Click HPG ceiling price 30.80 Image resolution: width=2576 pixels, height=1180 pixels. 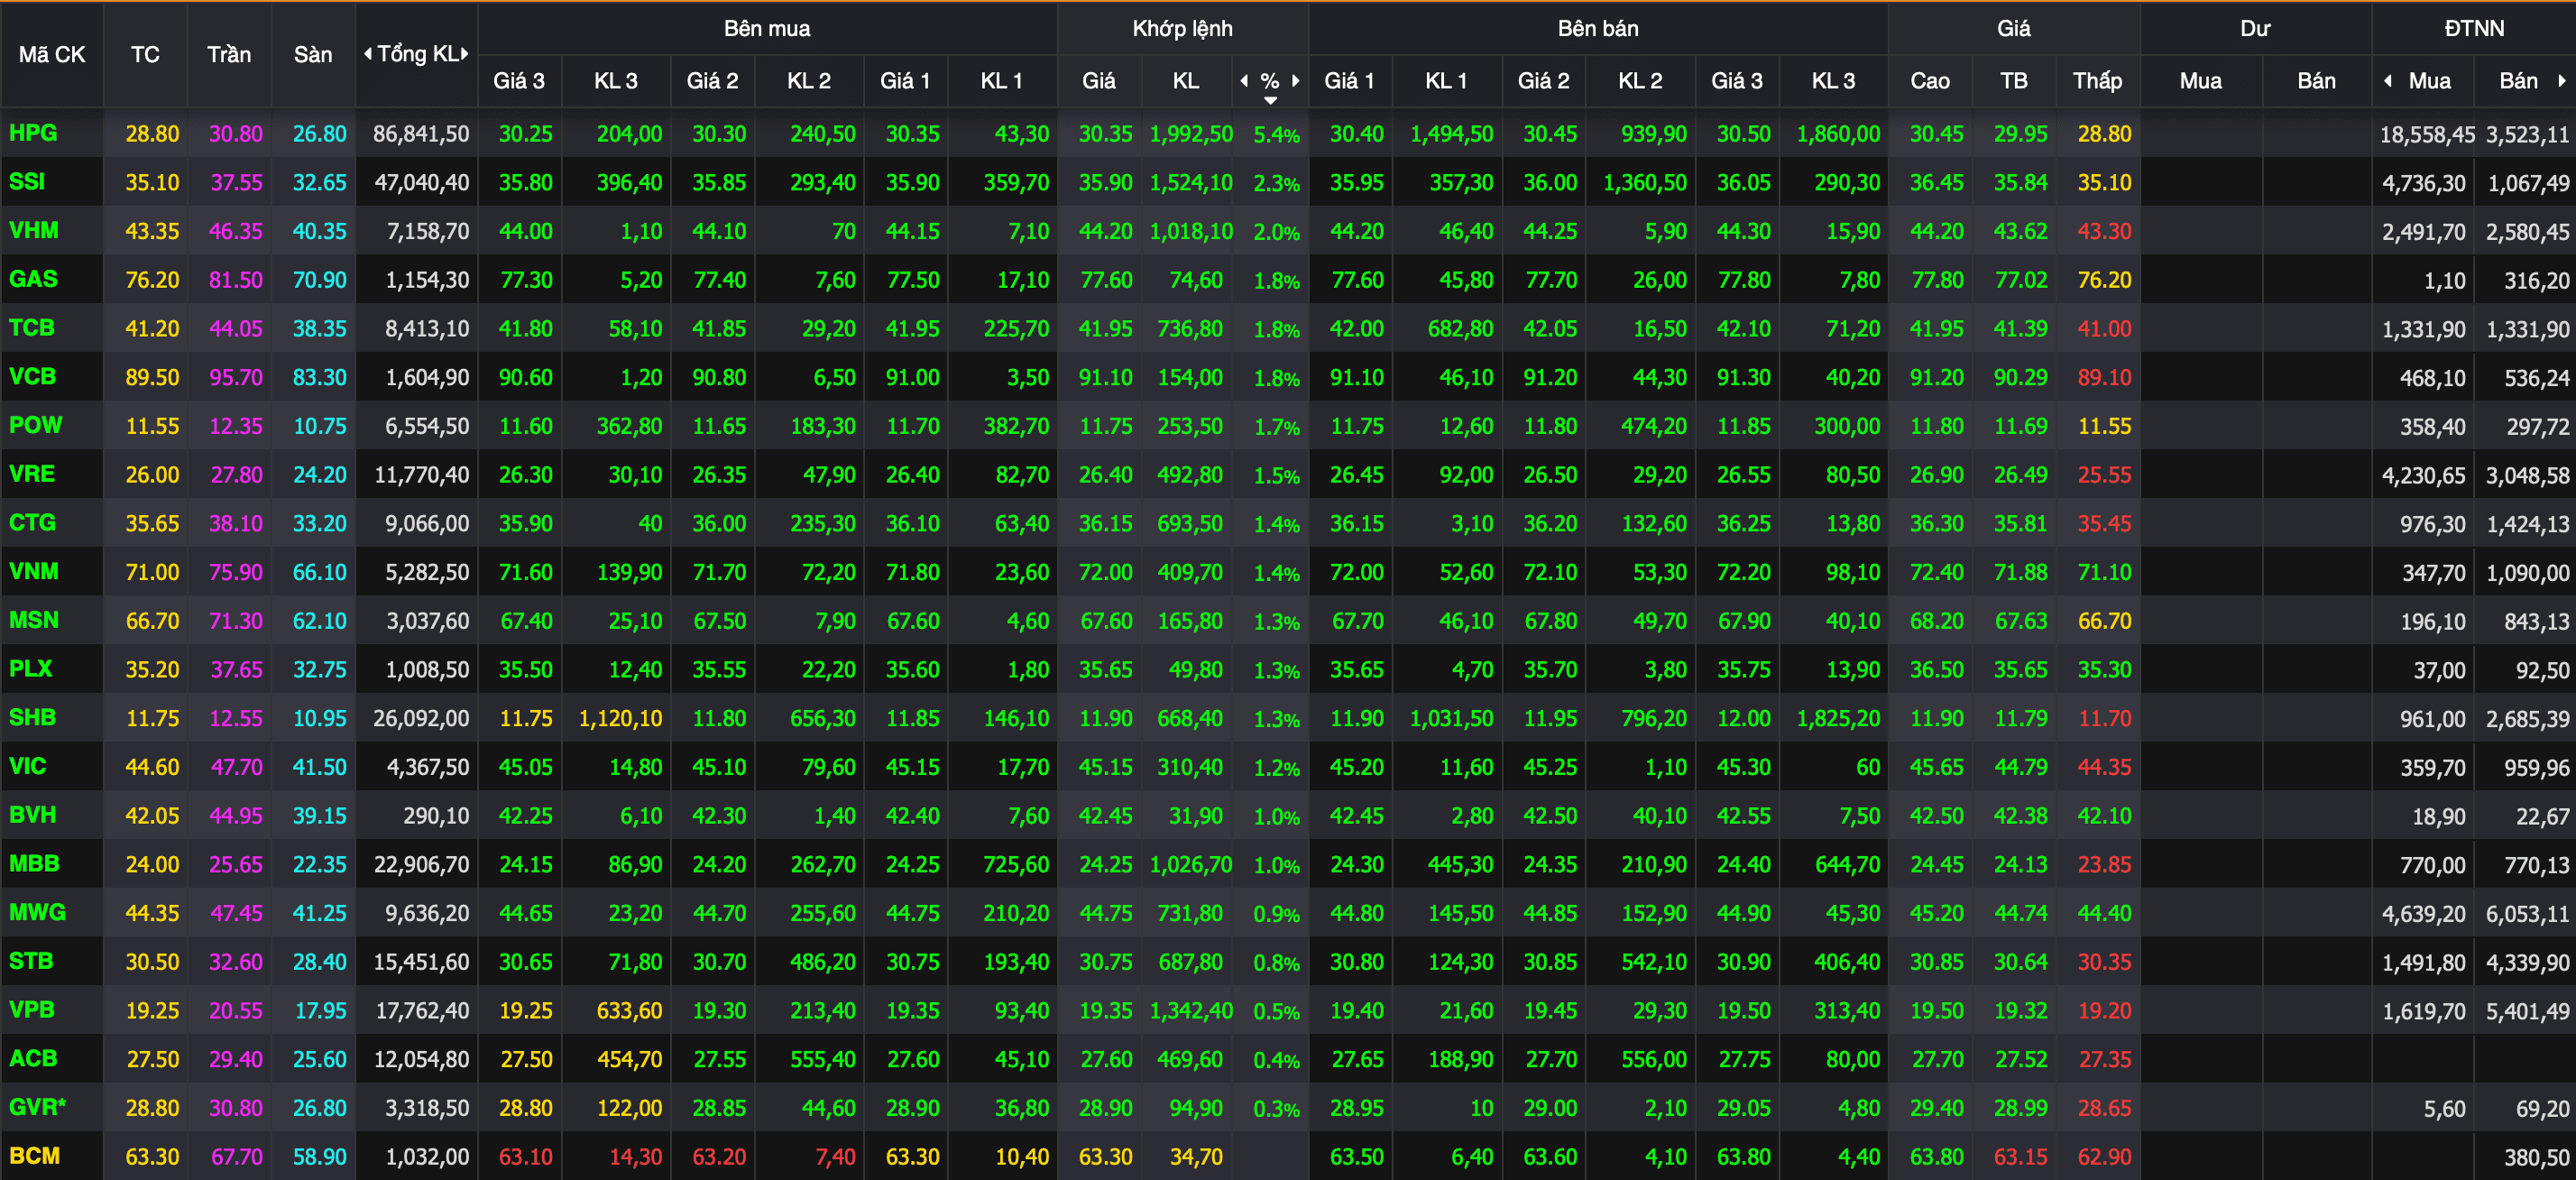(x=236, y=134)
